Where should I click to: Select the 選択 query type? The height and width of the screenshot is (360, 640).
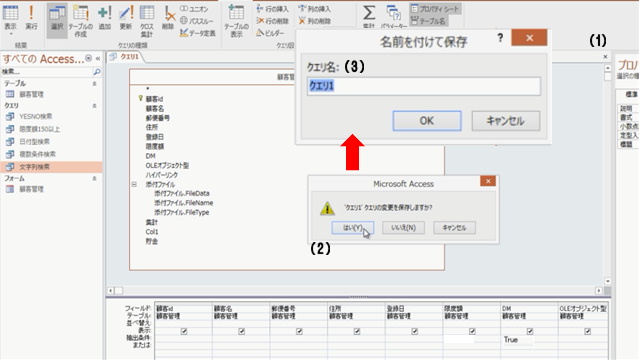pos(57,20)
